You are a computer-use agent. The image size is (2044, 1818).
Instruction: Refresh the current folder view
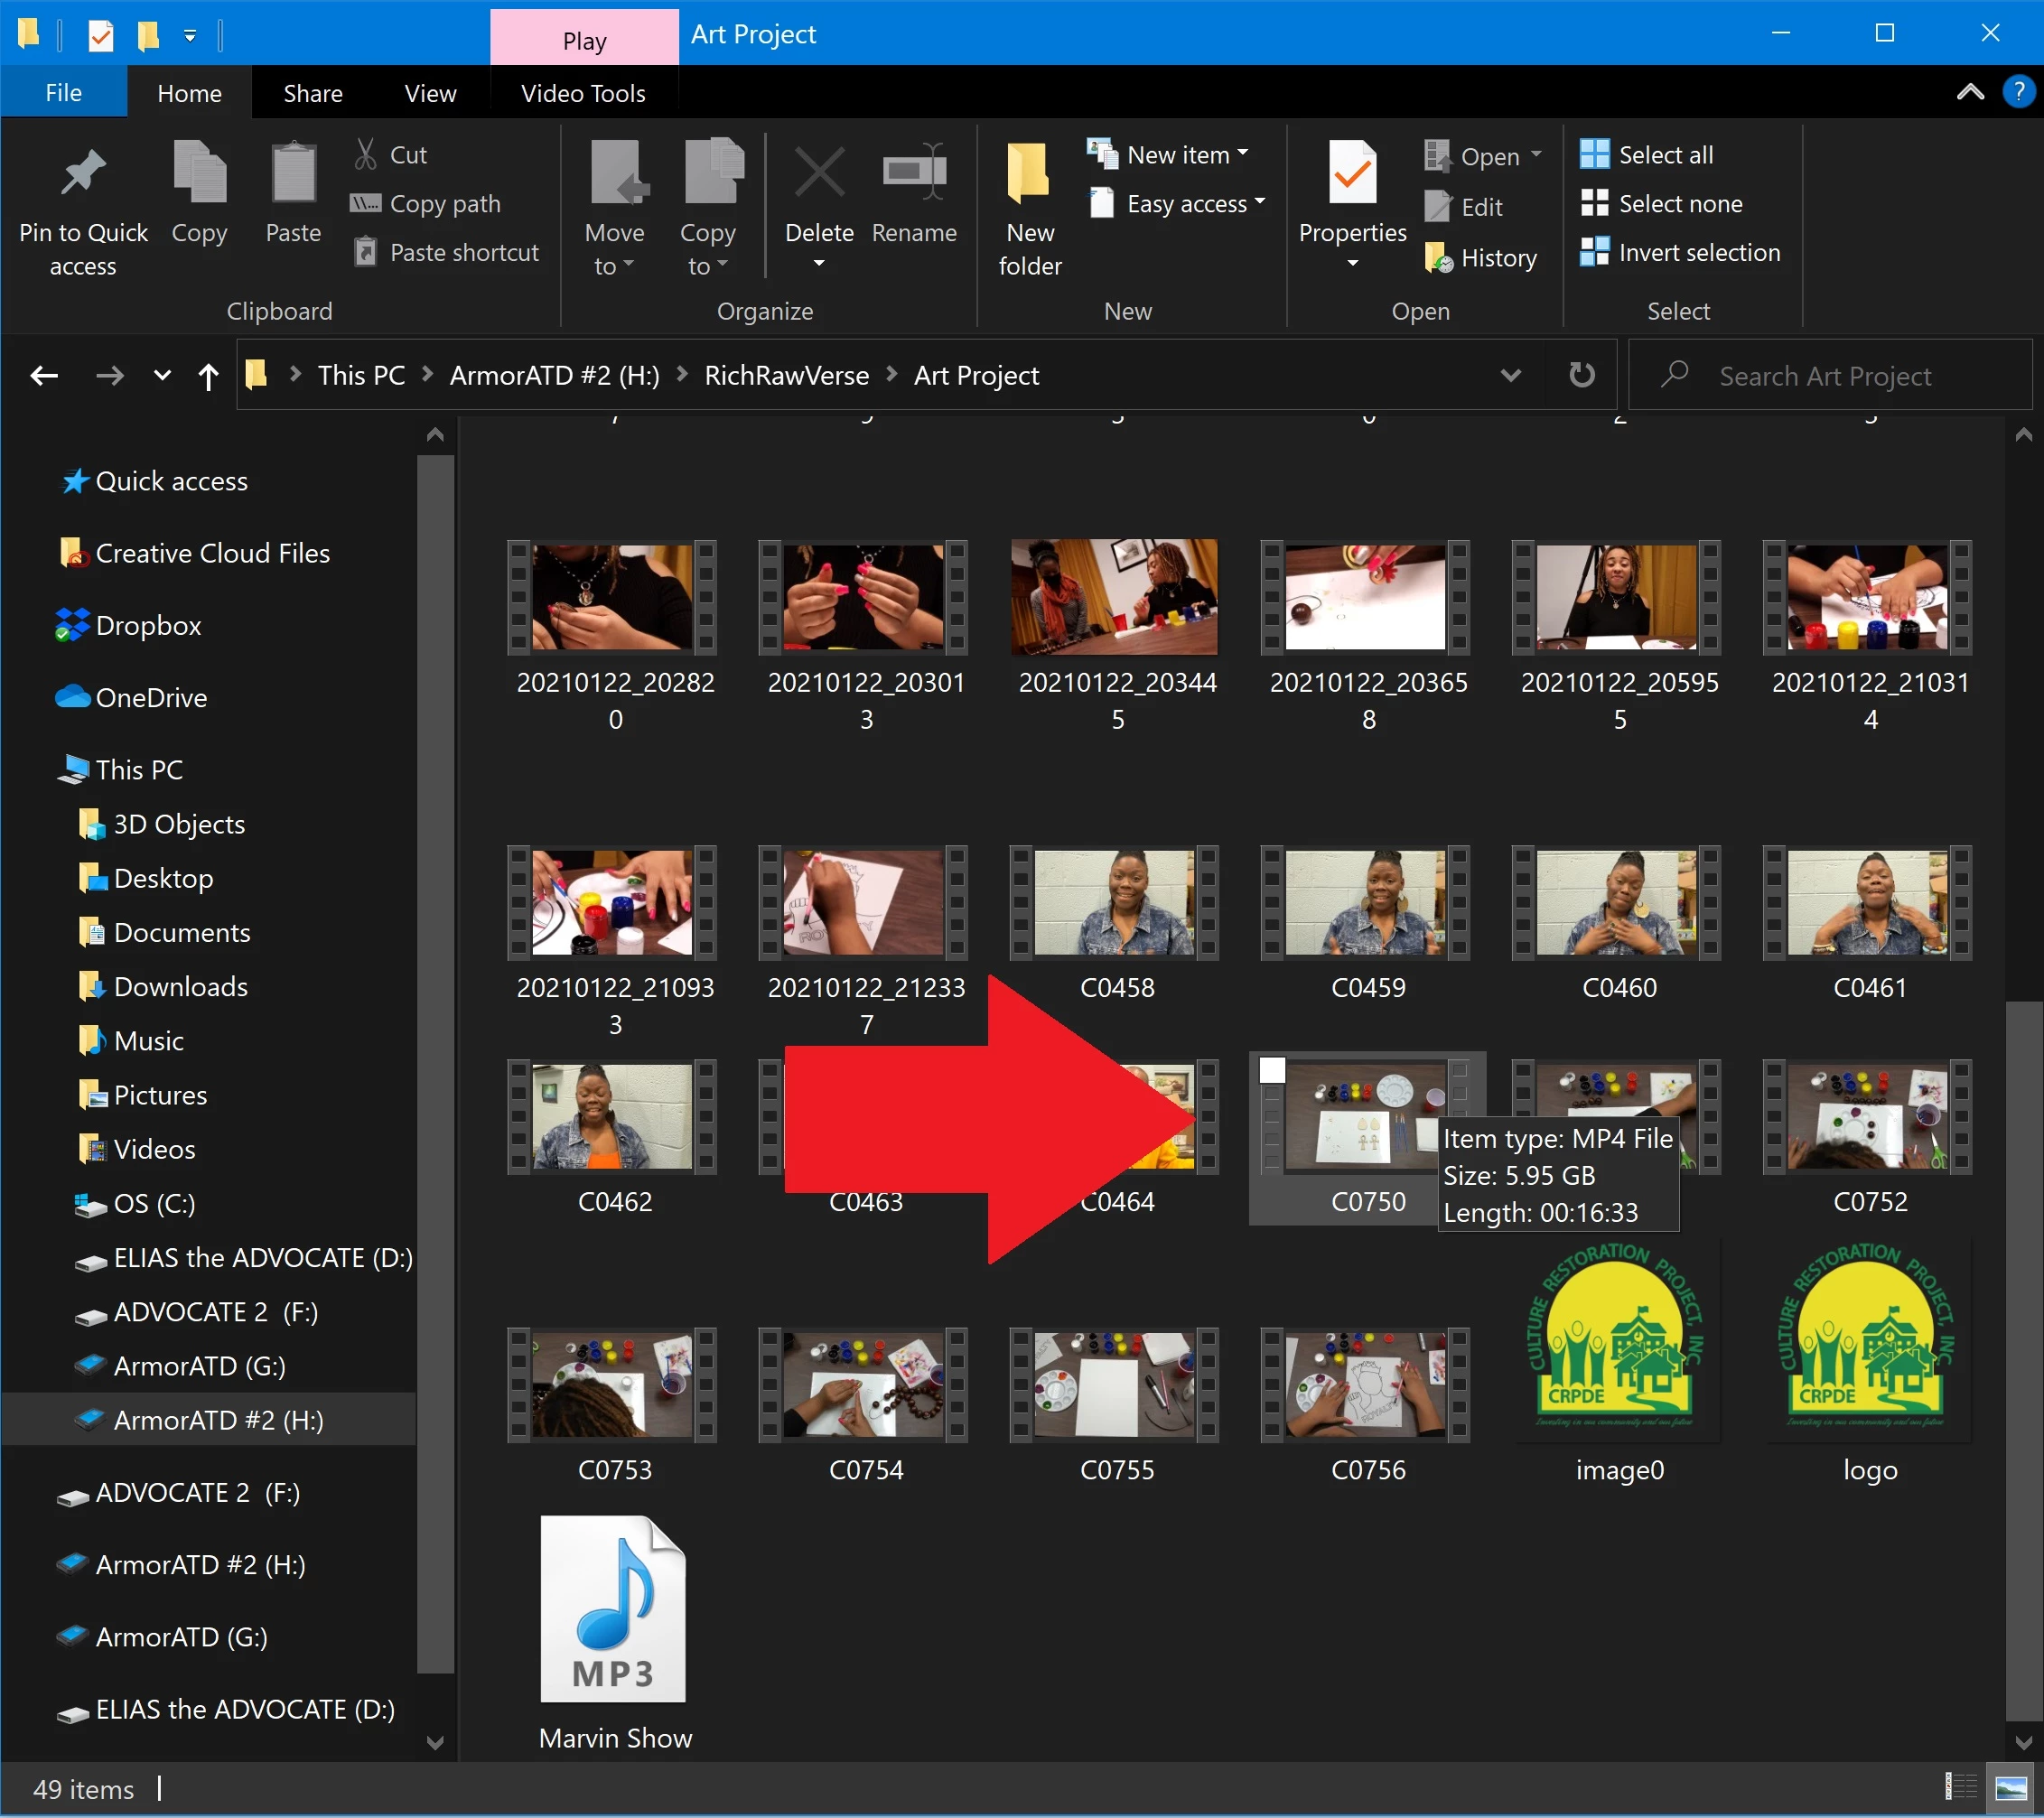click(1581, 376)
